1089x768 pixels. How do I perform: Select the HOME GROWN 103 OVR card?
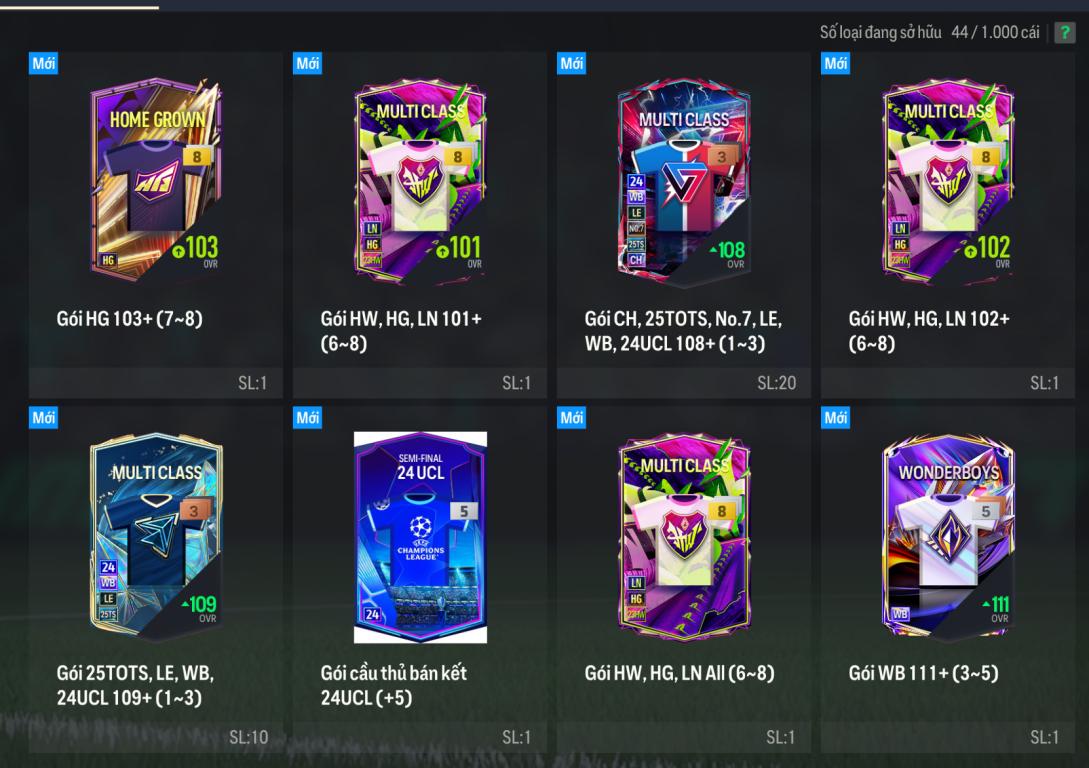(156, 179)
